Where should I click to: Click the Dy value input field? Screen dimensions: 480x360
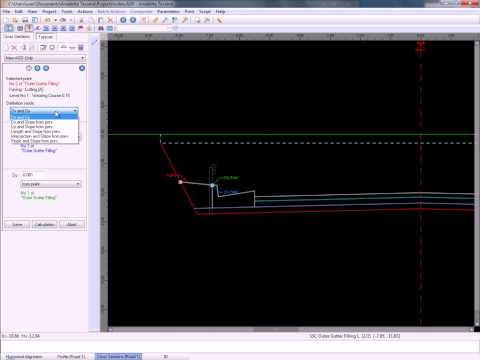point(50,175)
